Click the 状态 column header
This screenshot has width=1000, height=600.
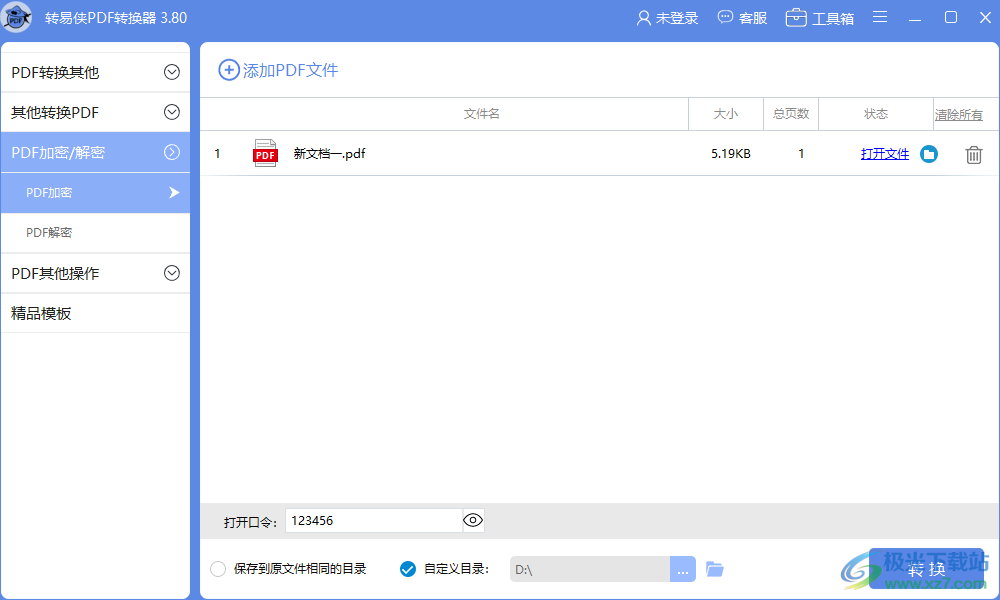pyautogui.click(x=876, y=113)
